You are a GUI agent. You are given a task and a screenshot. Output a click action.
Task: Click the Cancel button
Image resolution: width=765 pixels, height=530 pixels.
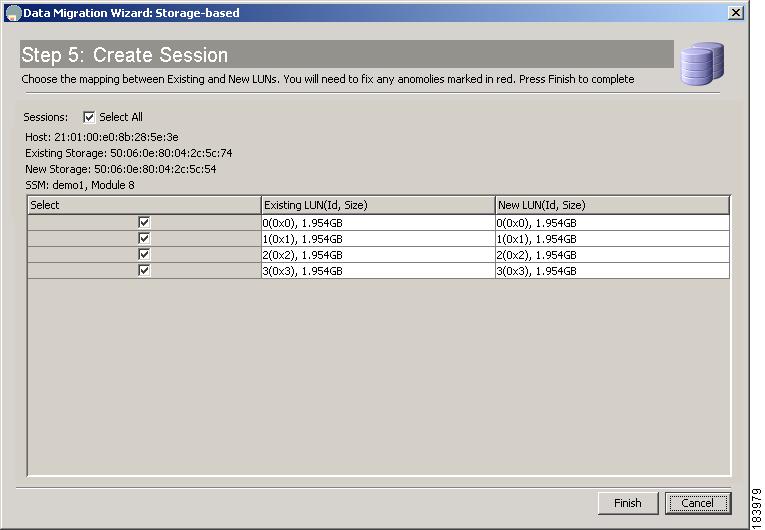[x=697, y=503]
